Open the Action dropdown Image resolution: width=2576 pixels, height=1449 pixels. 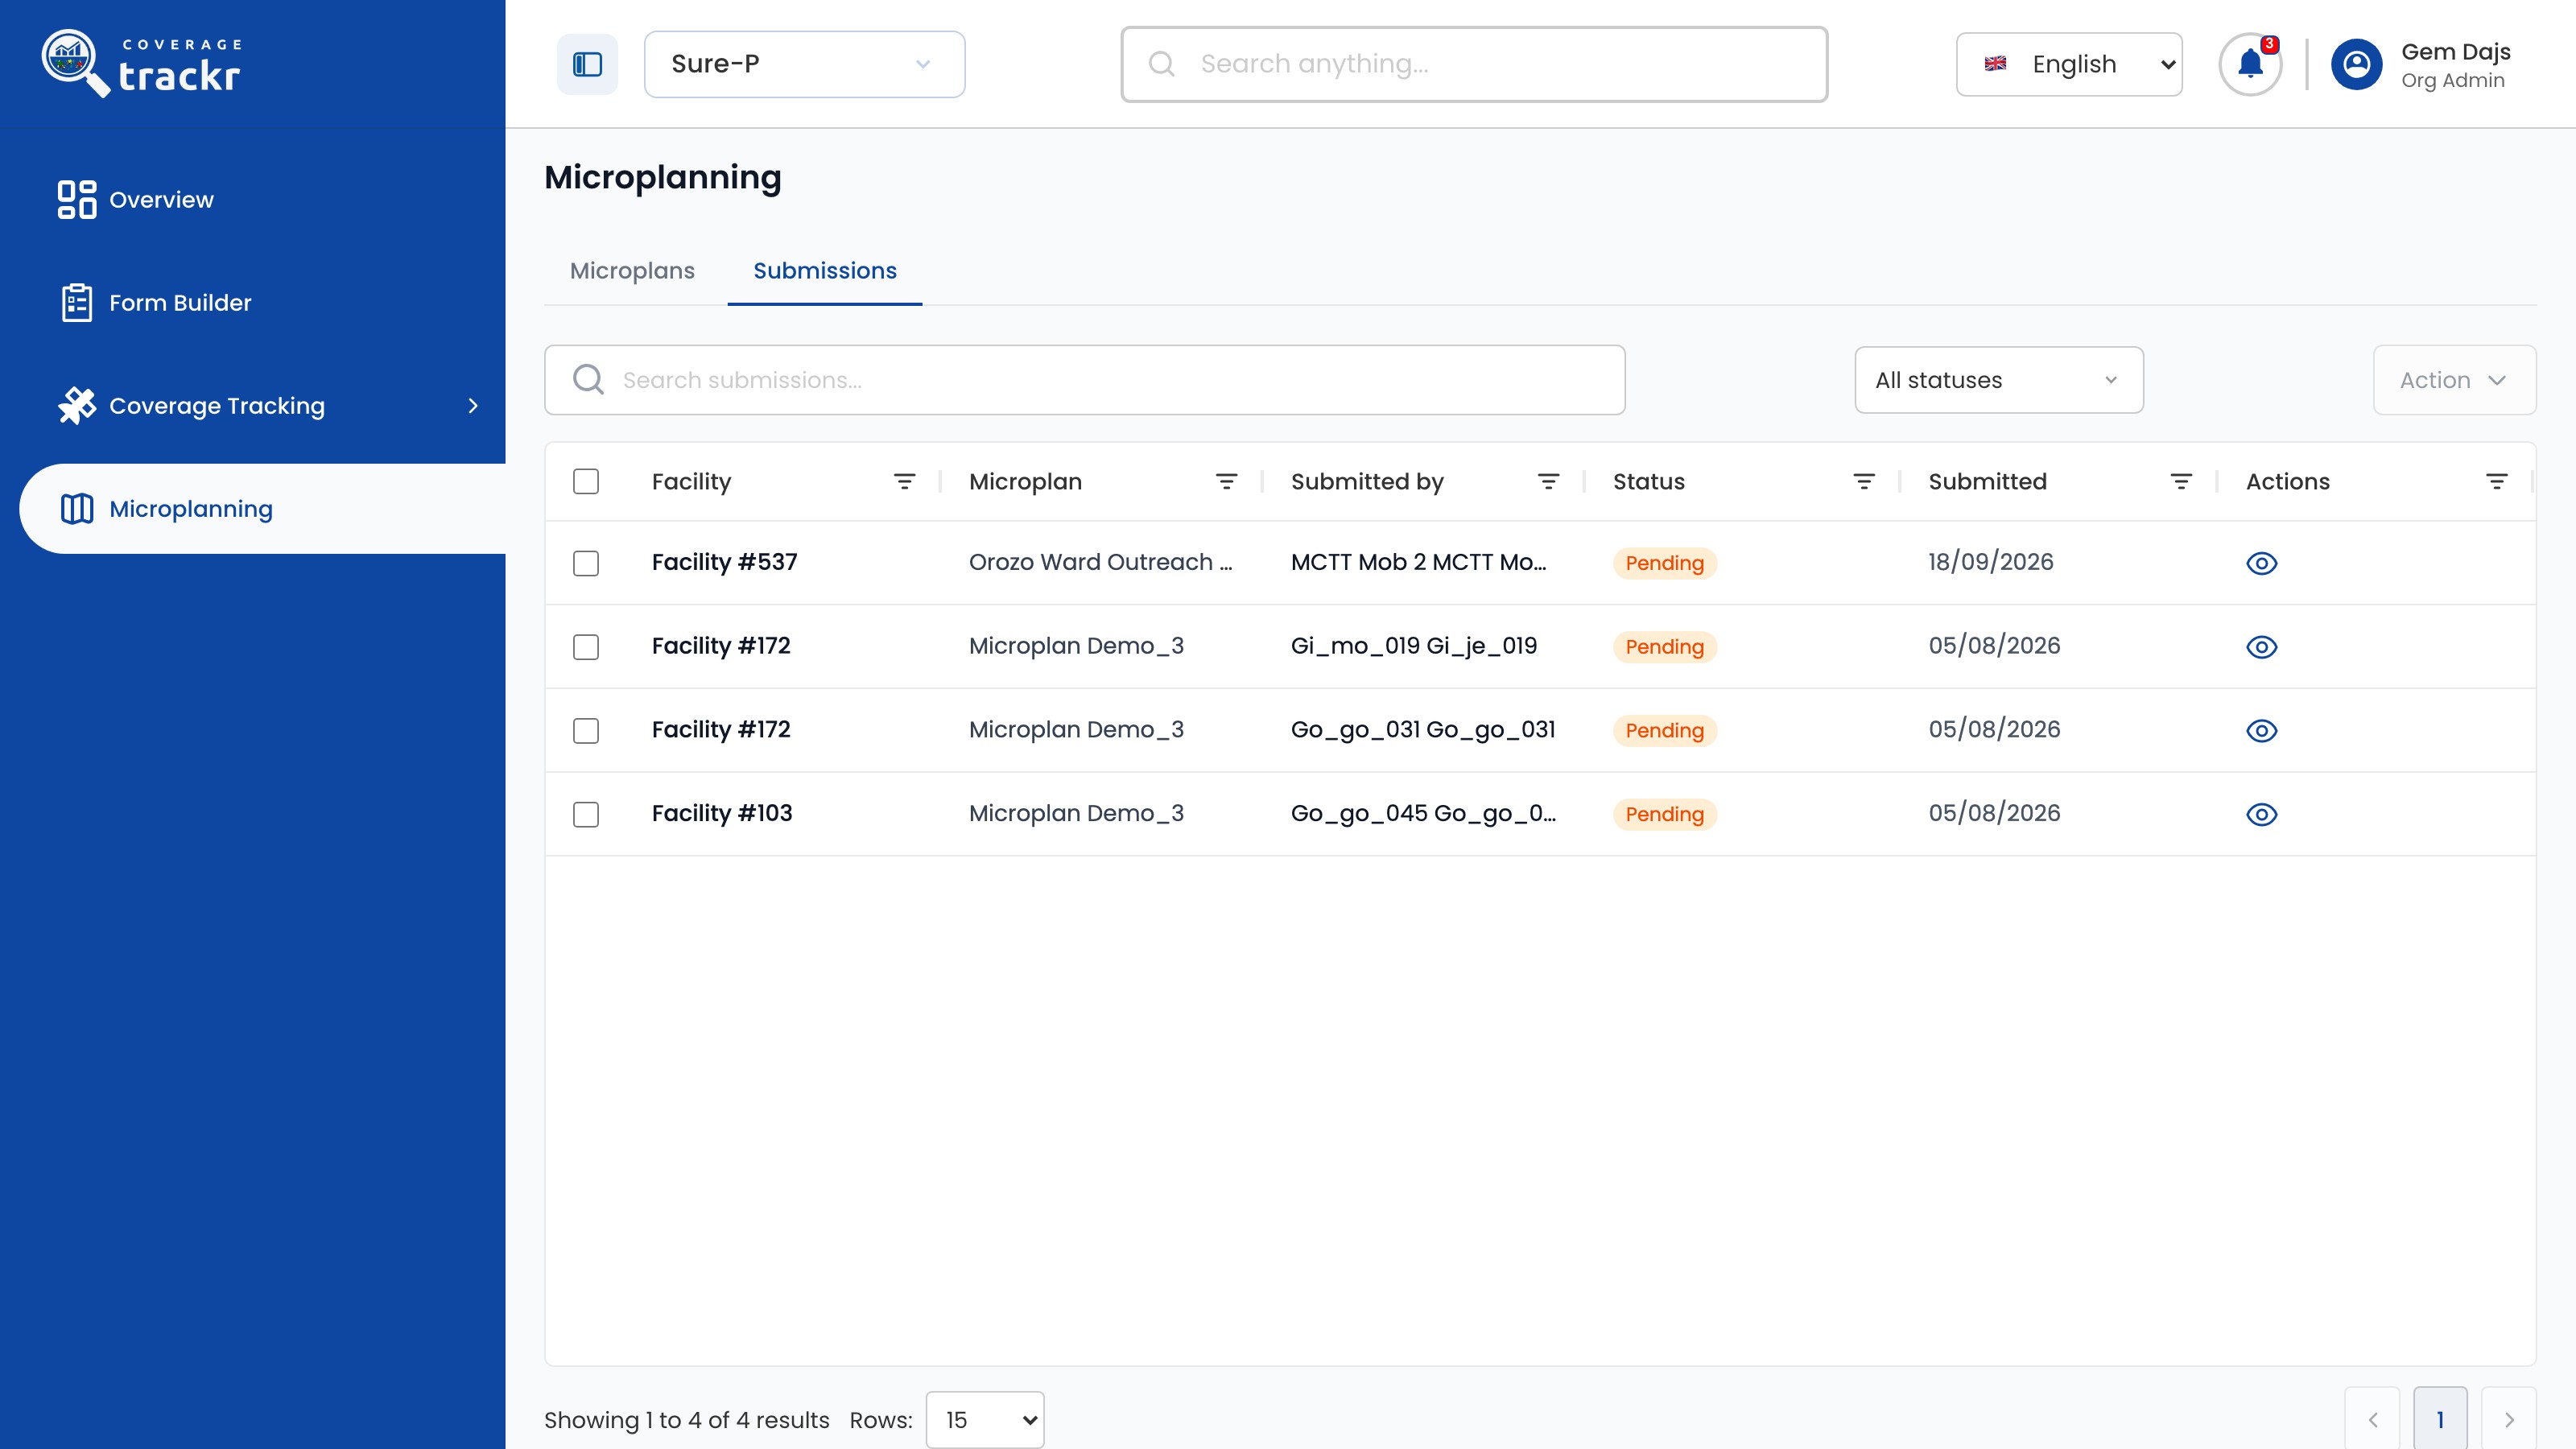2454,380
